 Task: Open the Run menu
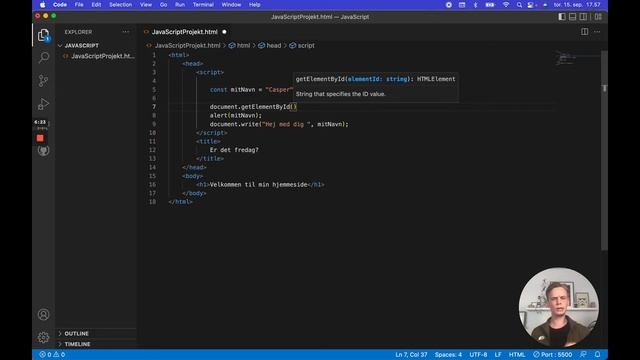pyautogui.click(x=180, y=5)
